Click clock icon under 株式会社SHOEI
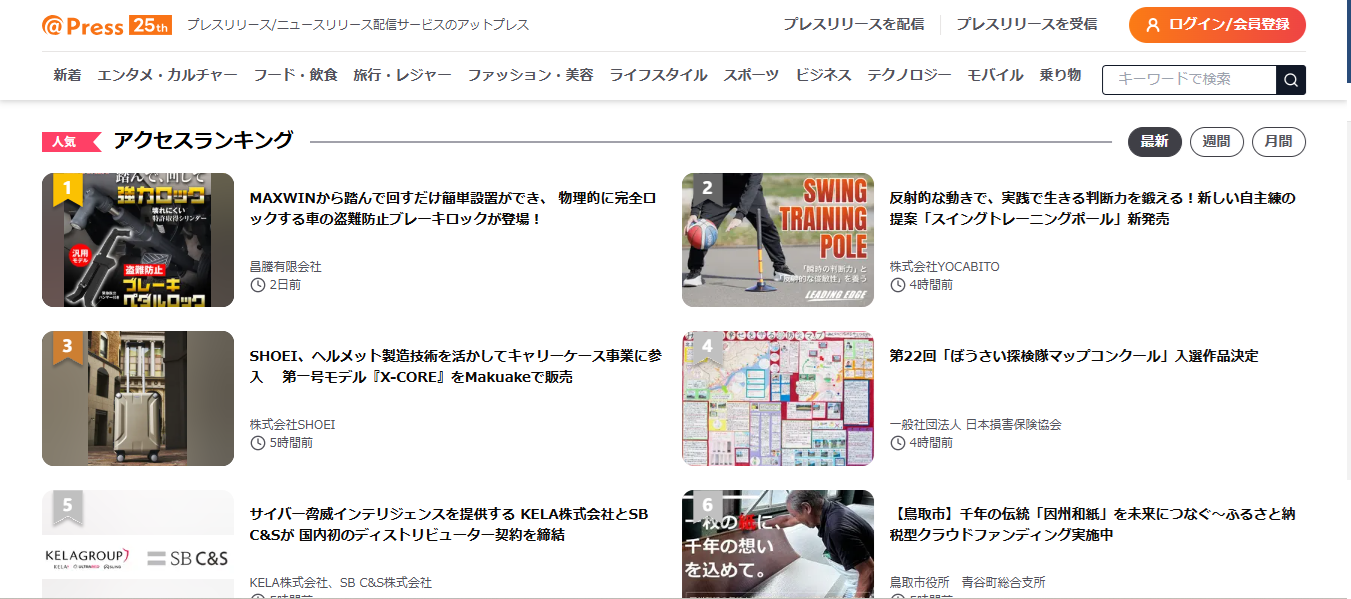 tap(257, 443)
